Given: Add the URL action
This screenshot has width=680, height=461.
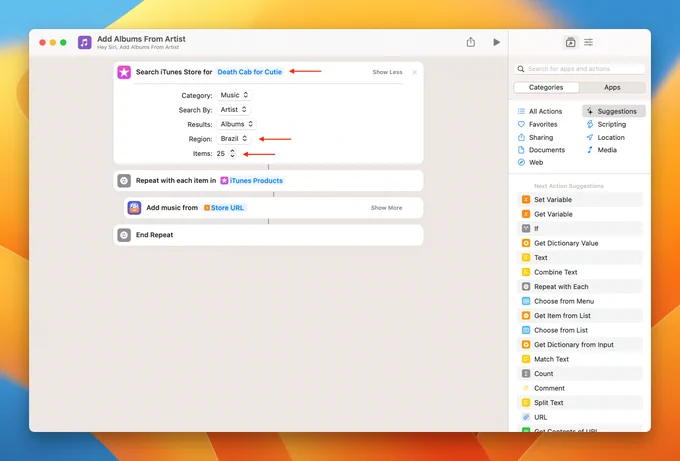Looking at the screenshot, I should click(580, 418).
